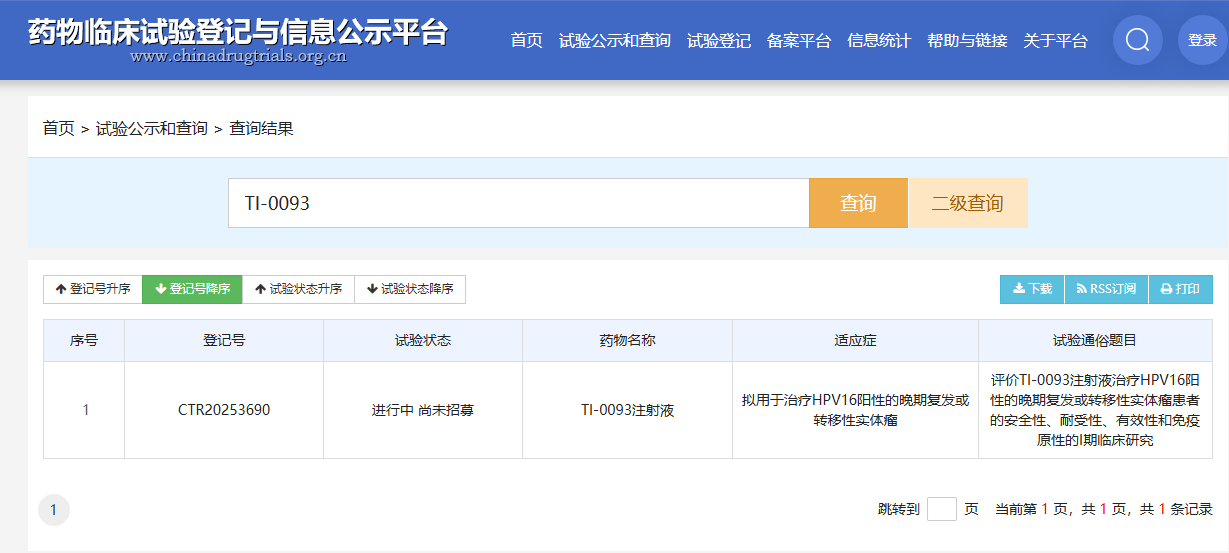Click the magnifying glass search icon in header
The height and width of the screenshot is (553, 1229).
coord(1137,41)
